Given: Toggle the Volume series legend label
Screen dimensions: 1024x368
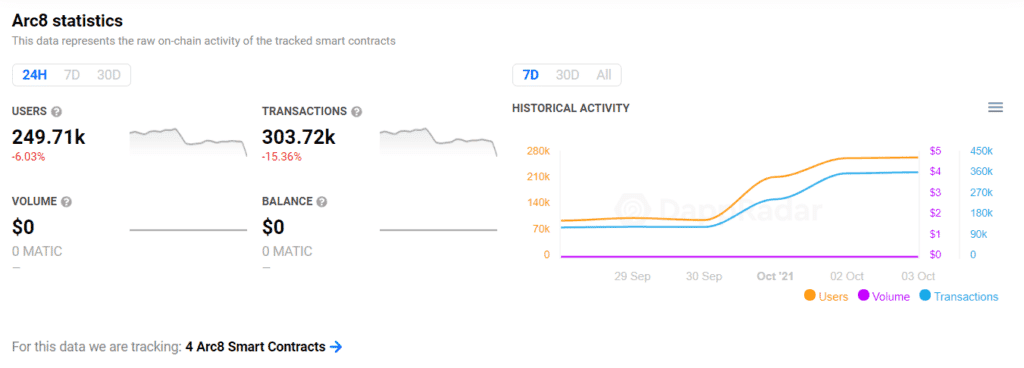Looking at the screenshot, I should coord(891,296).
